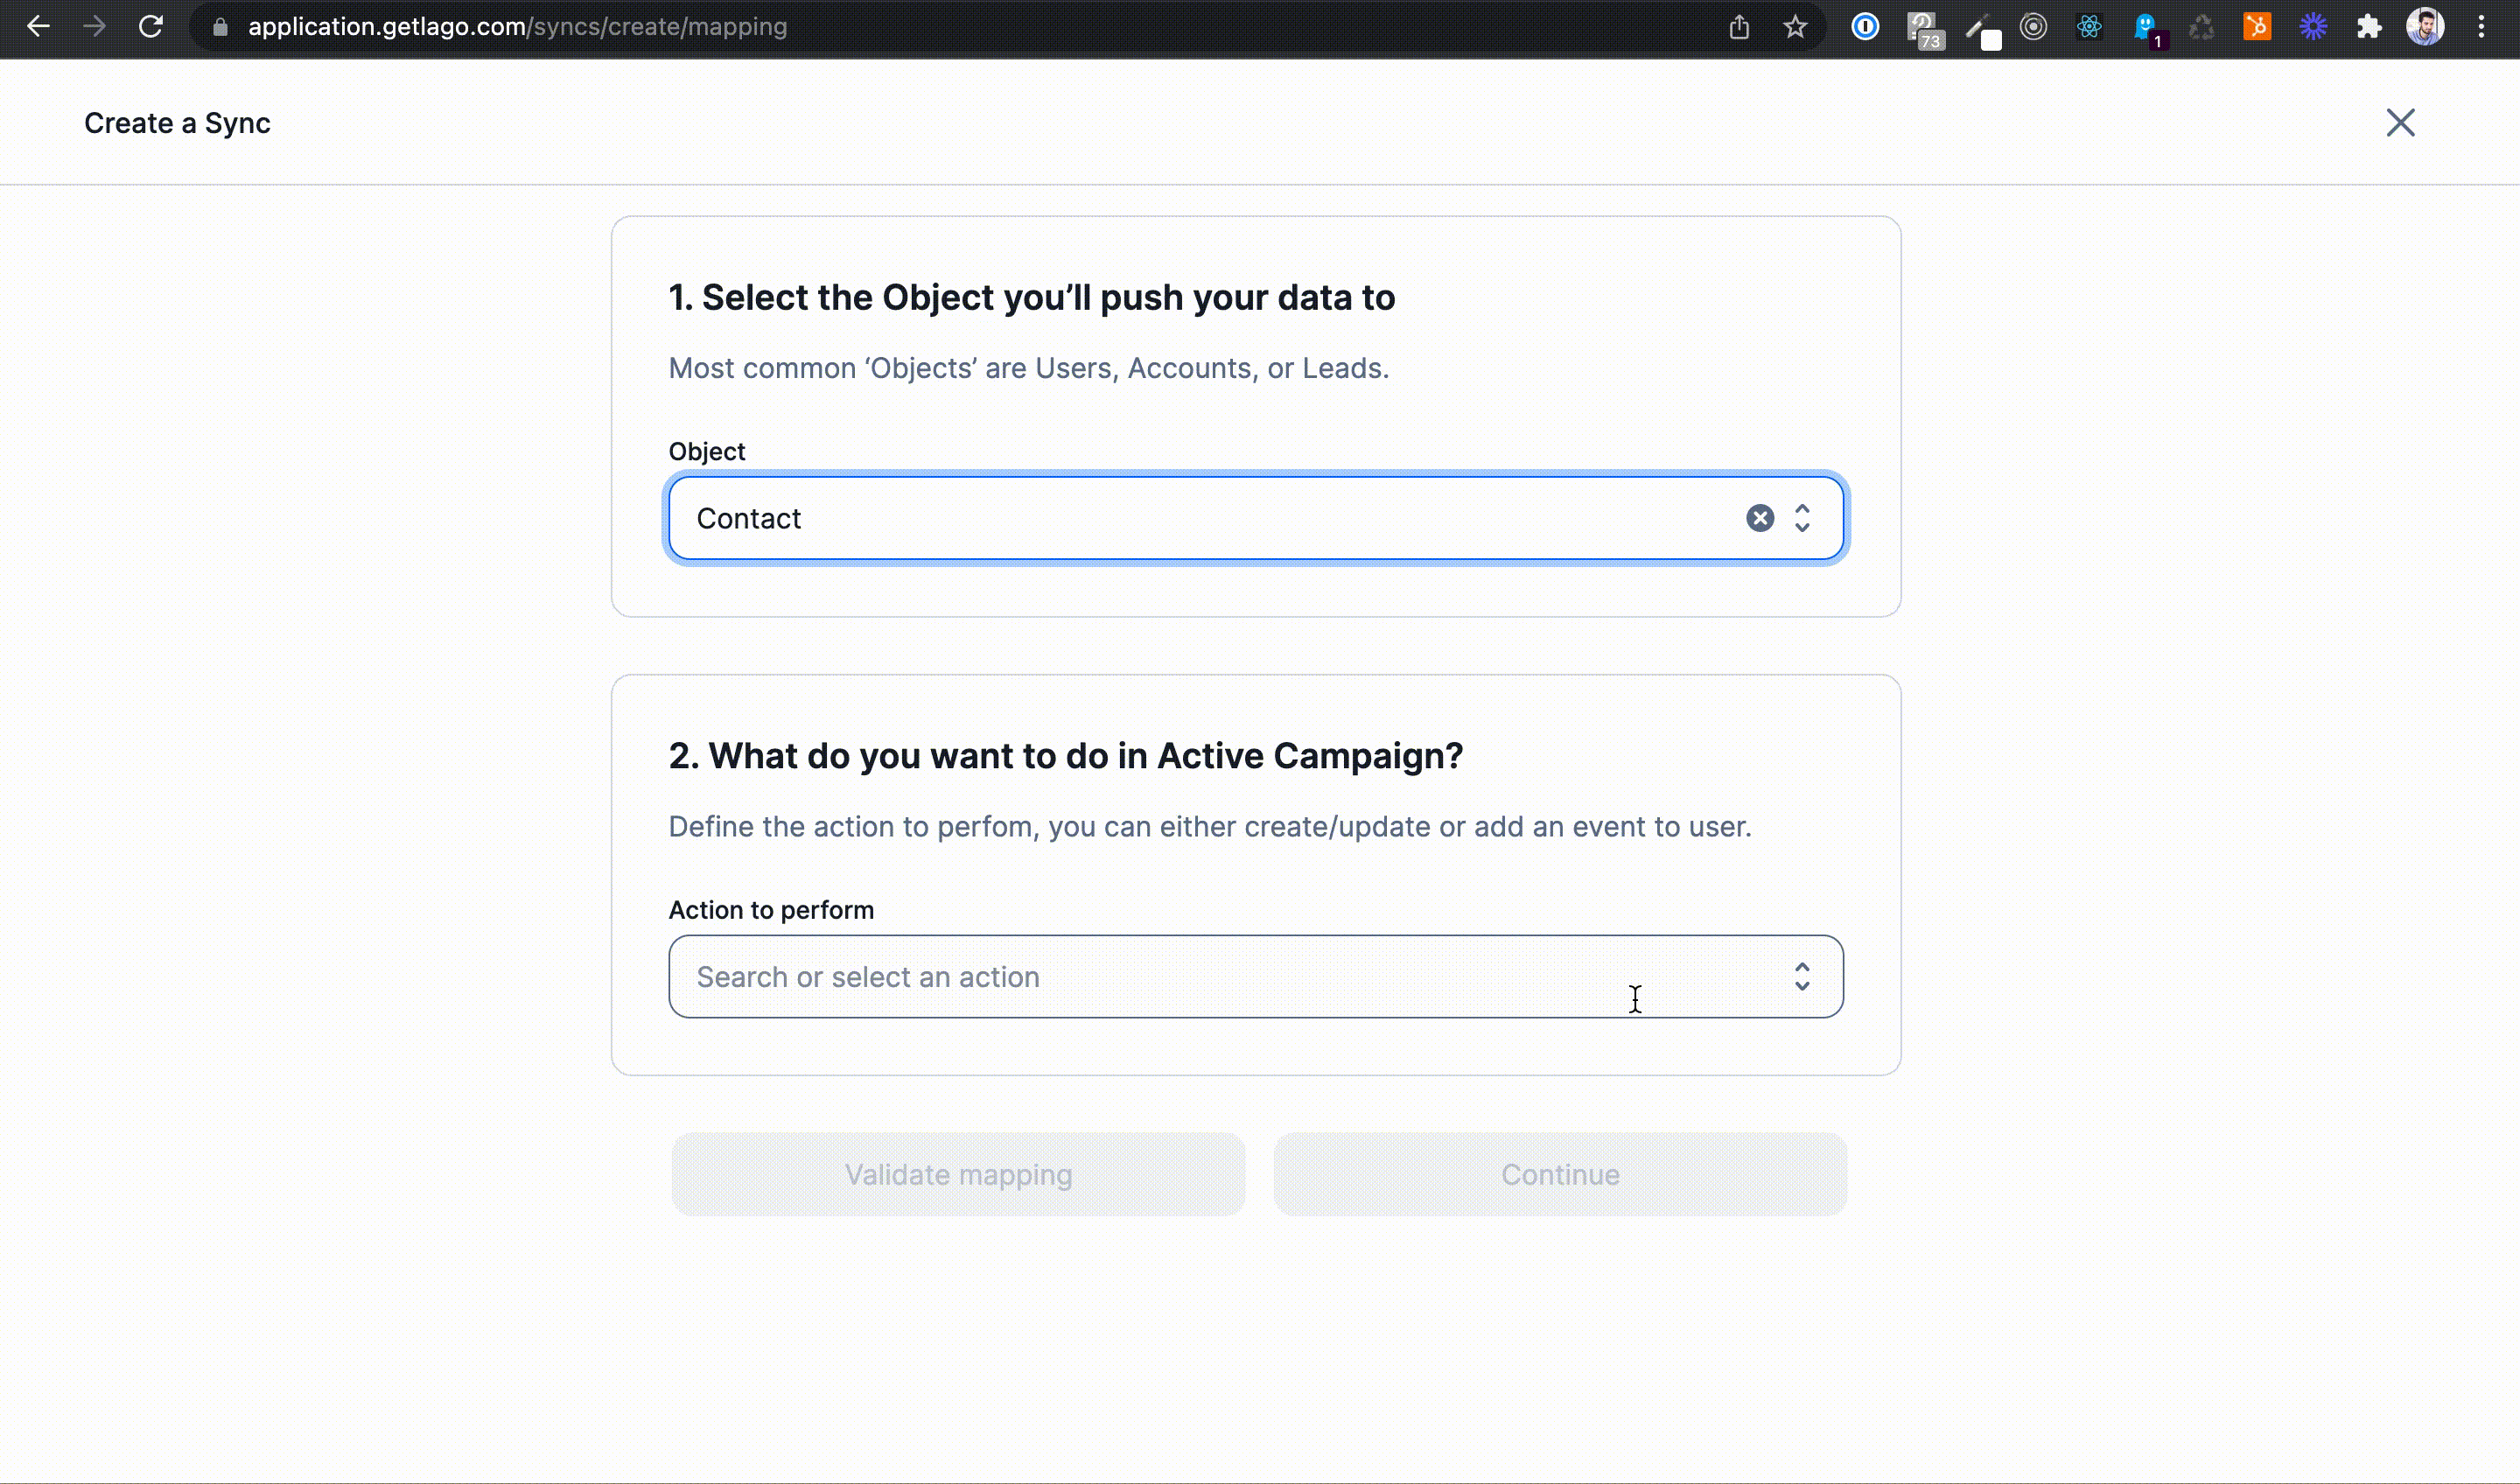Screen dimensions: 2520x1484
Task: Reload the page
Action: [151, 27]
